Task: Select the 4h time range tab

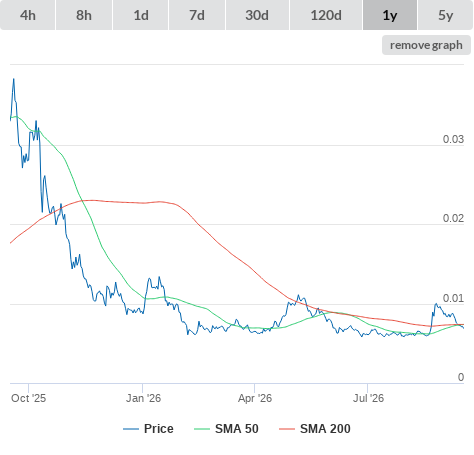Action: [x=28, y=15]
